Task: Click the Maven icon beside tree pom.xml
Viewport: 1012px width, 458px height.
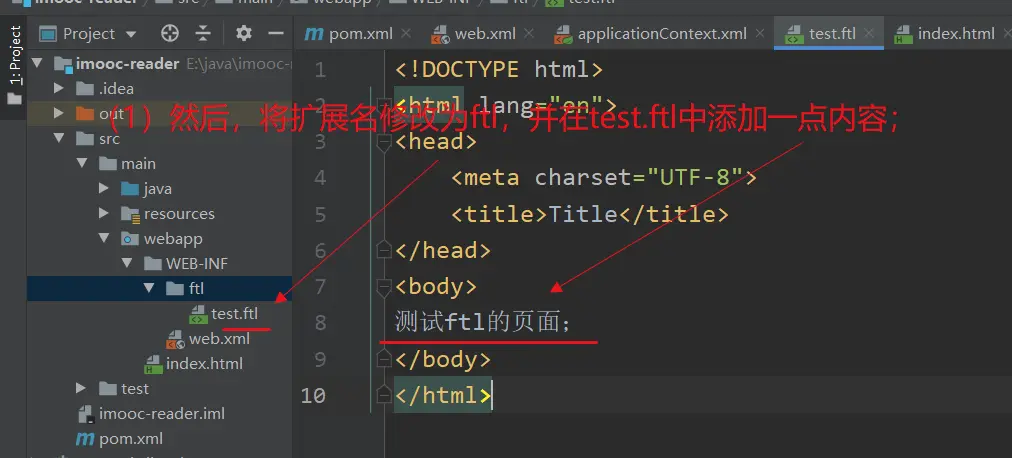Action: [x=85, y=439]
